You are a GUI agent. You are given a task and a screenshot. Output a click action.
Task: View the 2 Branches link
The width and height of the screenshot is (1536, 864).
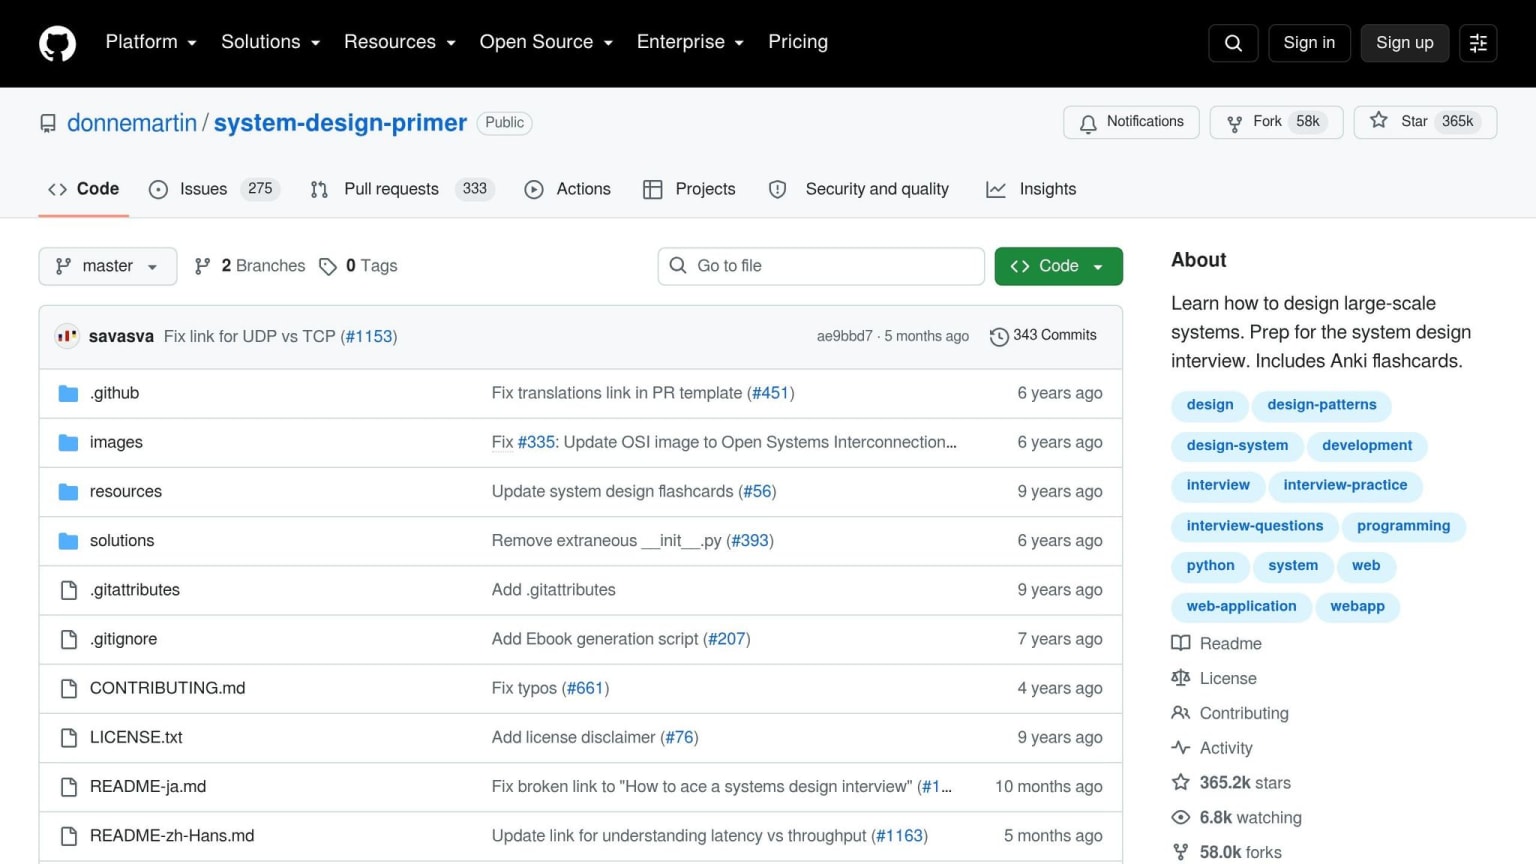coord(250,266)
